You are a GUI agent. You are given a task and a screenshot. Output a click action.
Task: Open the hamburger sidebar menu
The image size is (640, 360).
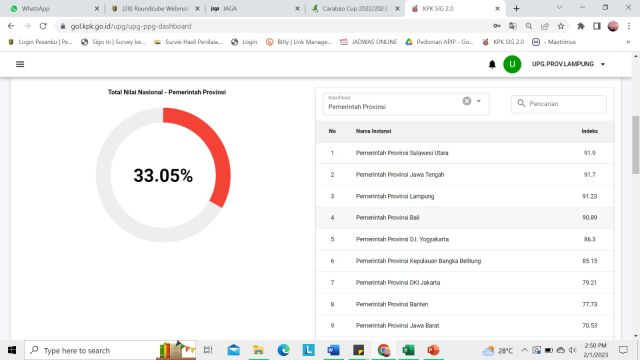click(x=20, y=64)
